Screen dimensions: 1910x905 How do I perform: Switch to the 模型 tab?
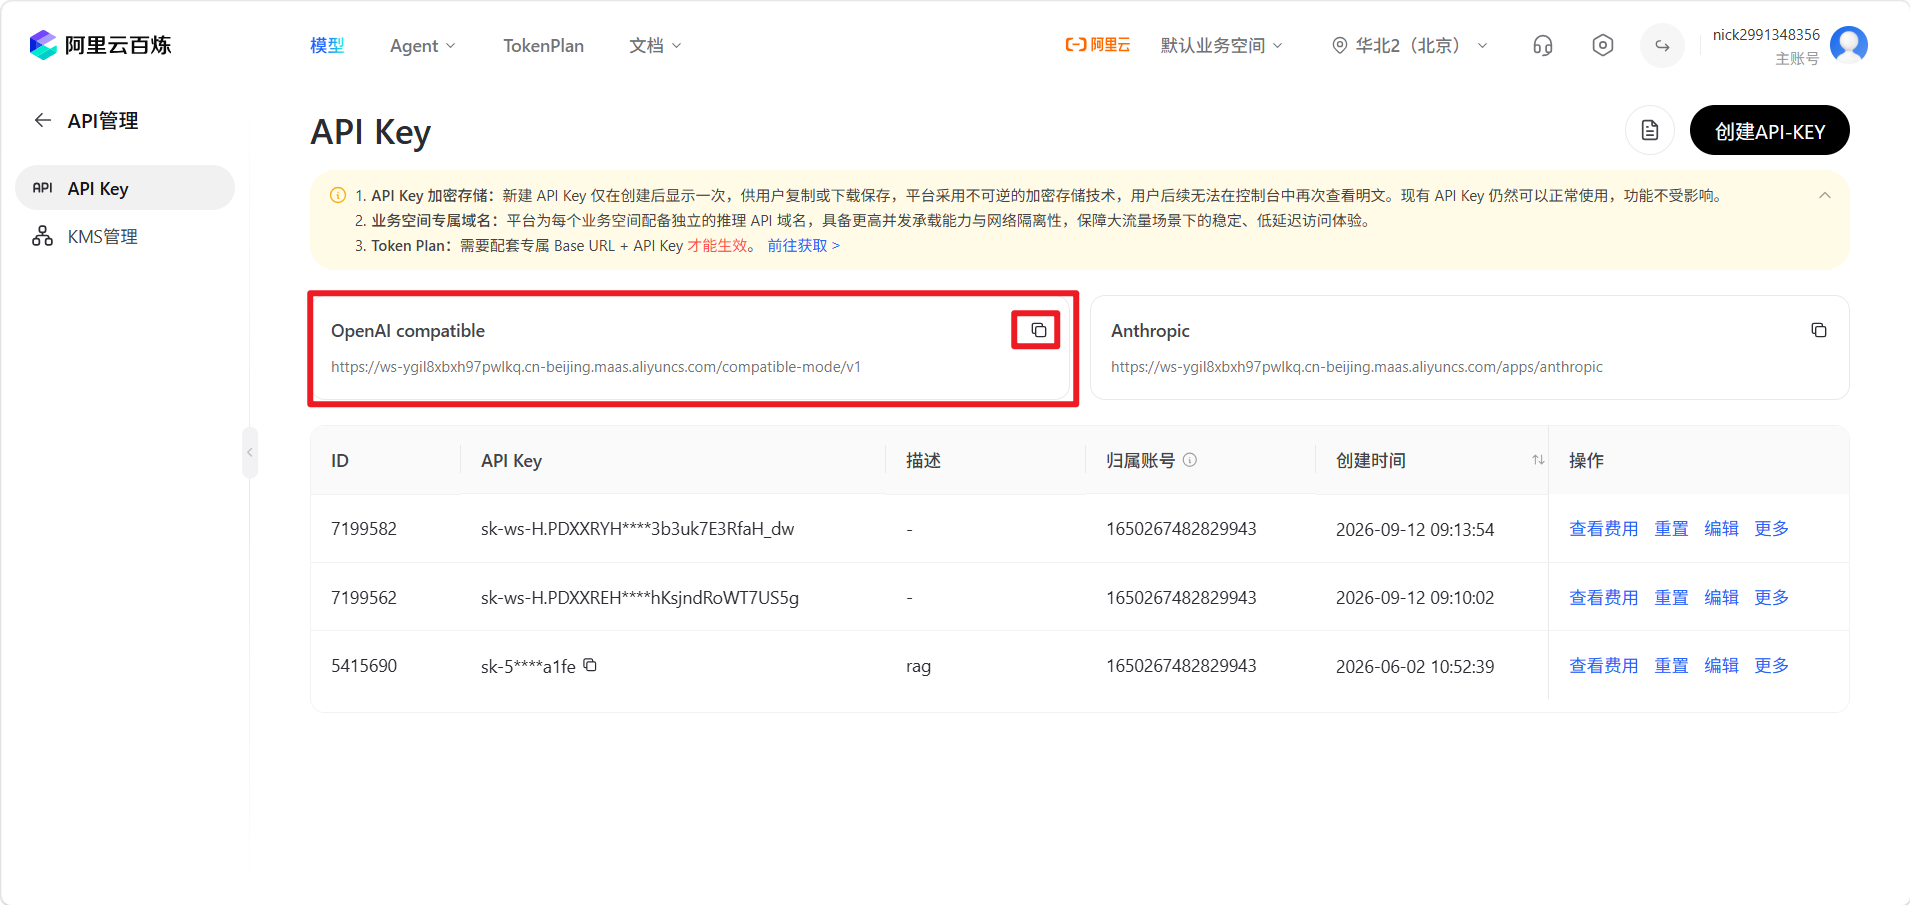(x=327, y=46)
